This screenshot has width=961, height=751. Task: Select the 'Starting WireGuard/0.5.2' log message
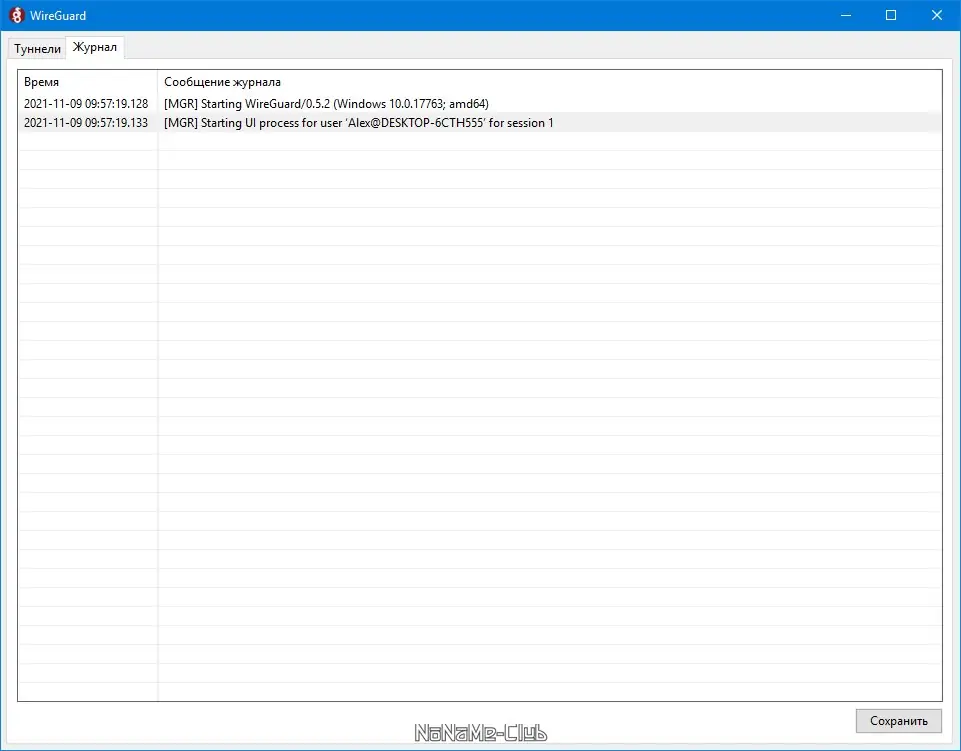click(x=326, y=104)
